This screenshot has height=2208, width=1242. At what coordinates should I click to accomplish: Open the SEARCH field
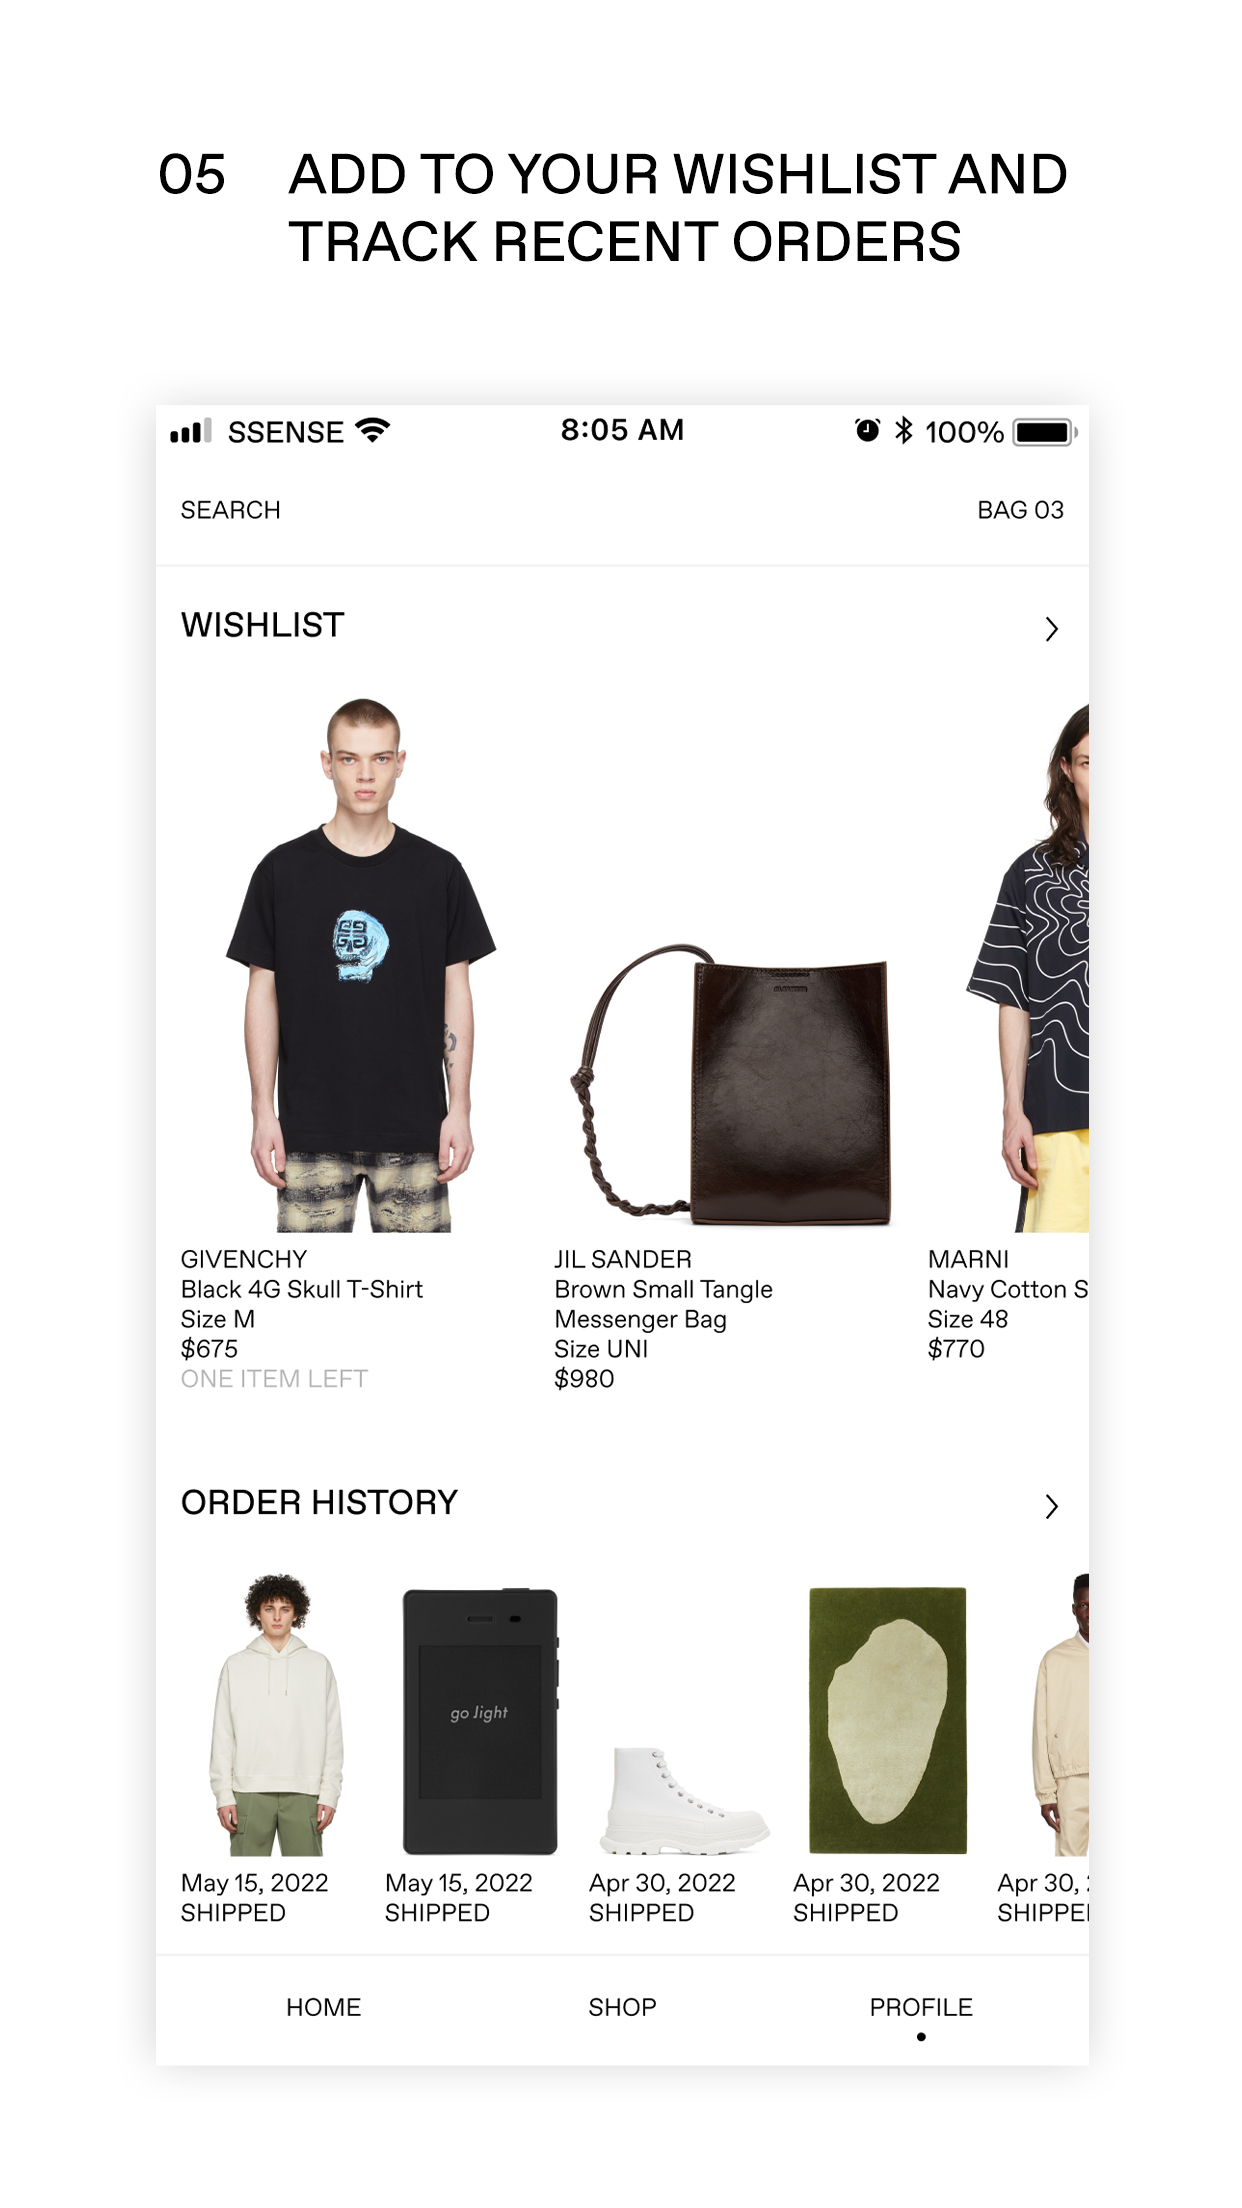pos(230,510)
